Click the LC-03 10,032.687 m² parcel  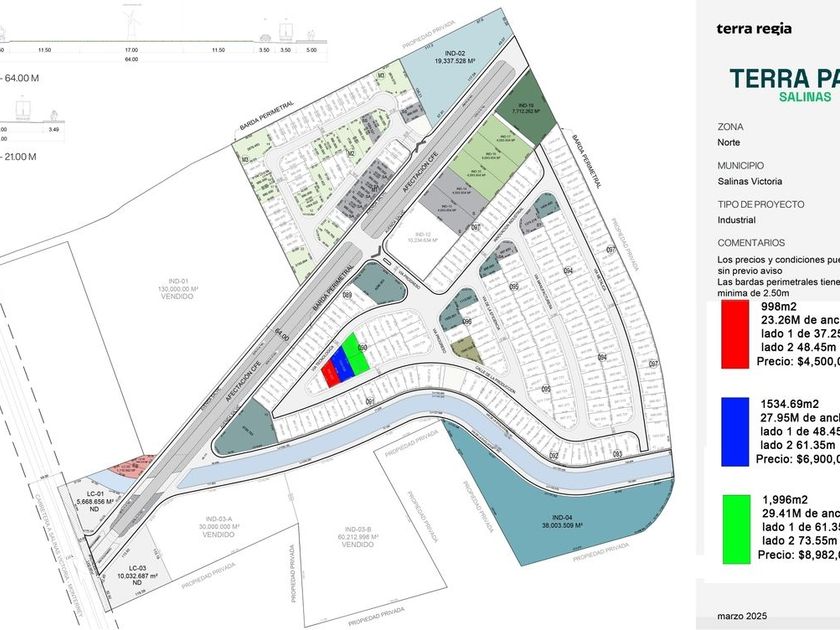[138, 576]
